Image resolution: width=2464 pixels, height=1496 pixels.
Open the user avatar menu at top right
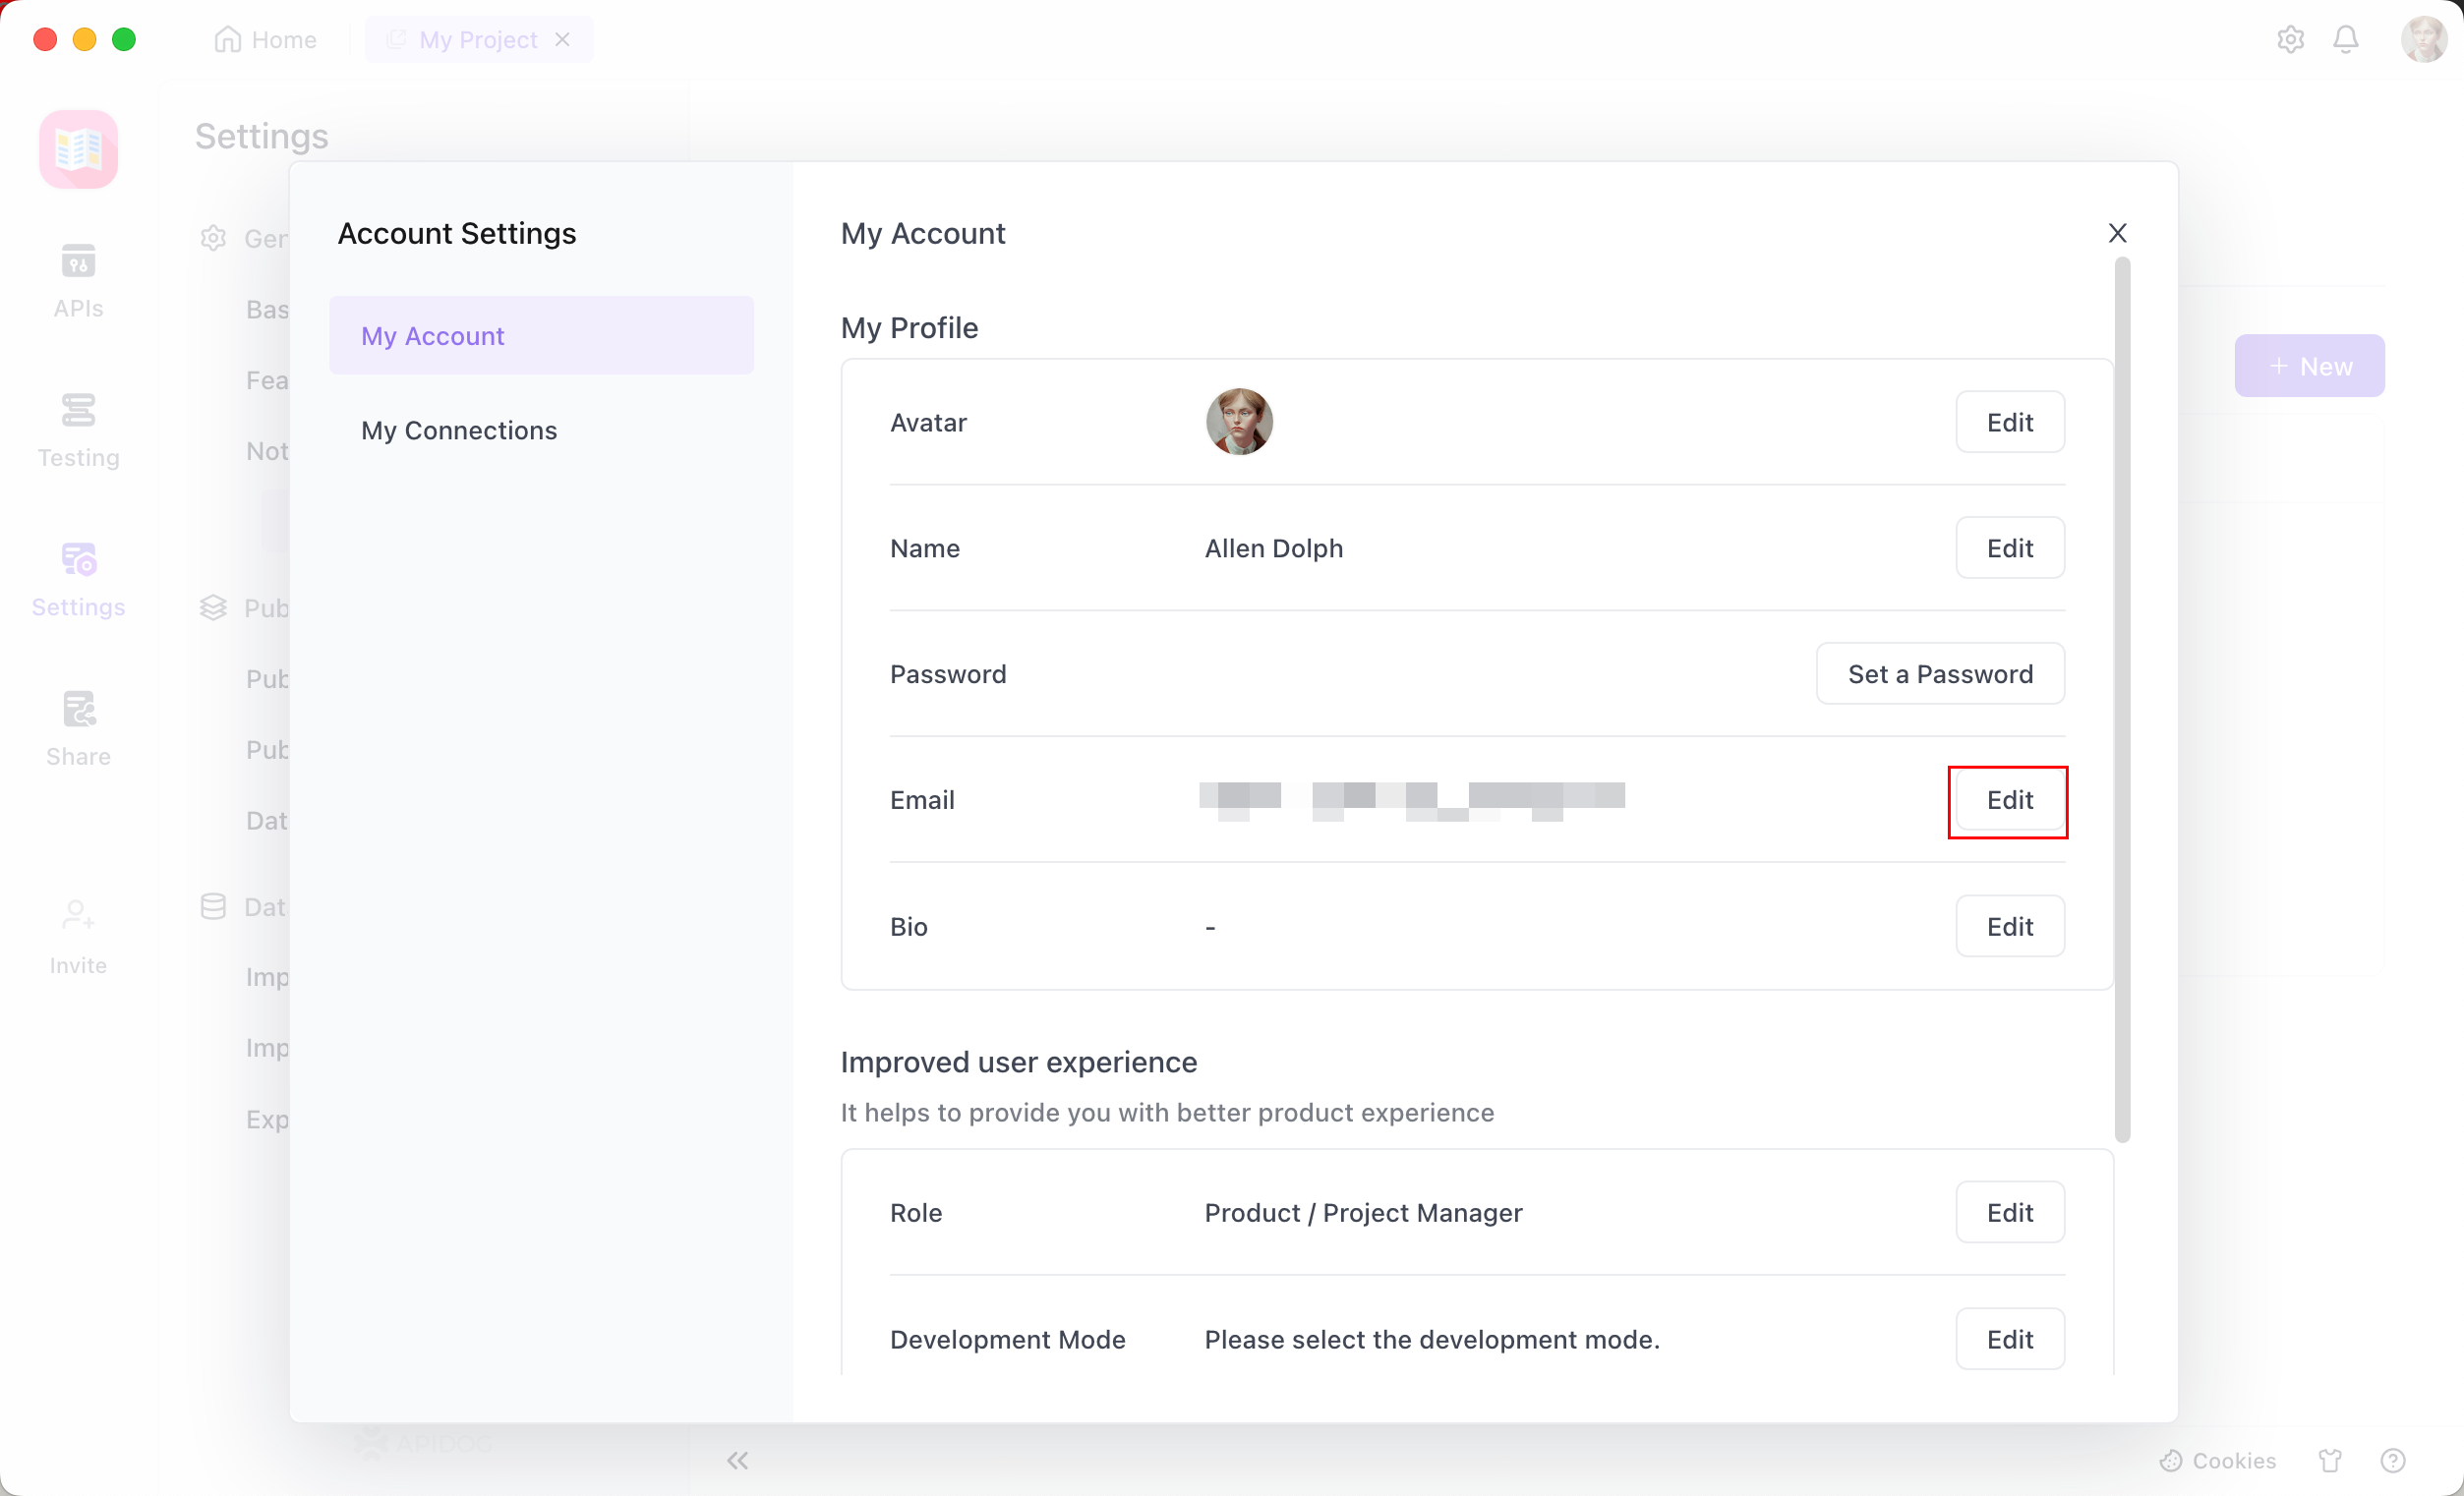(2423, 39)
